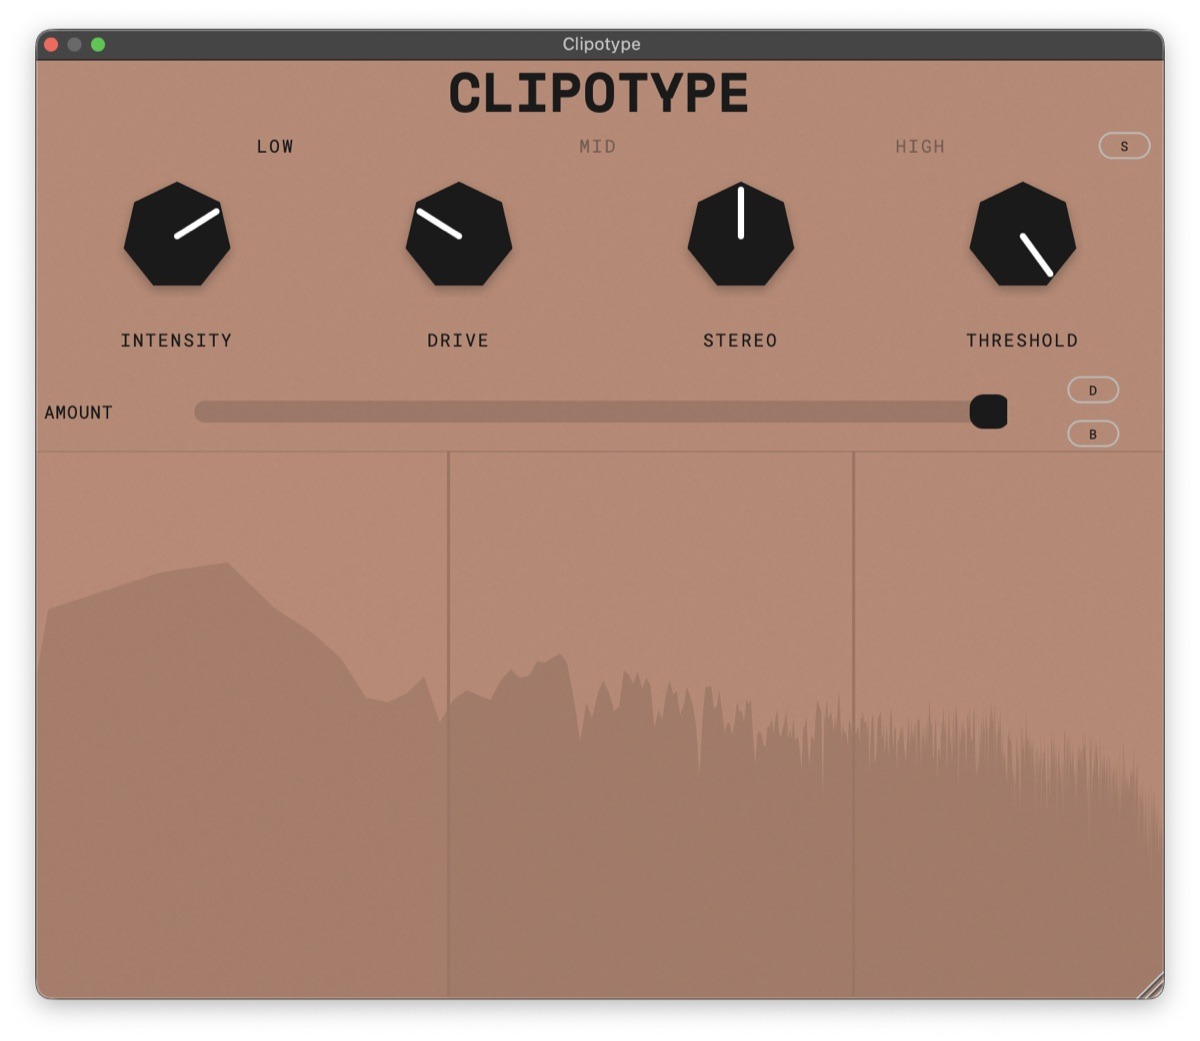Toggle the B button
The width and height of the screenshot is (1200, 1041).
pos(1093,434)
